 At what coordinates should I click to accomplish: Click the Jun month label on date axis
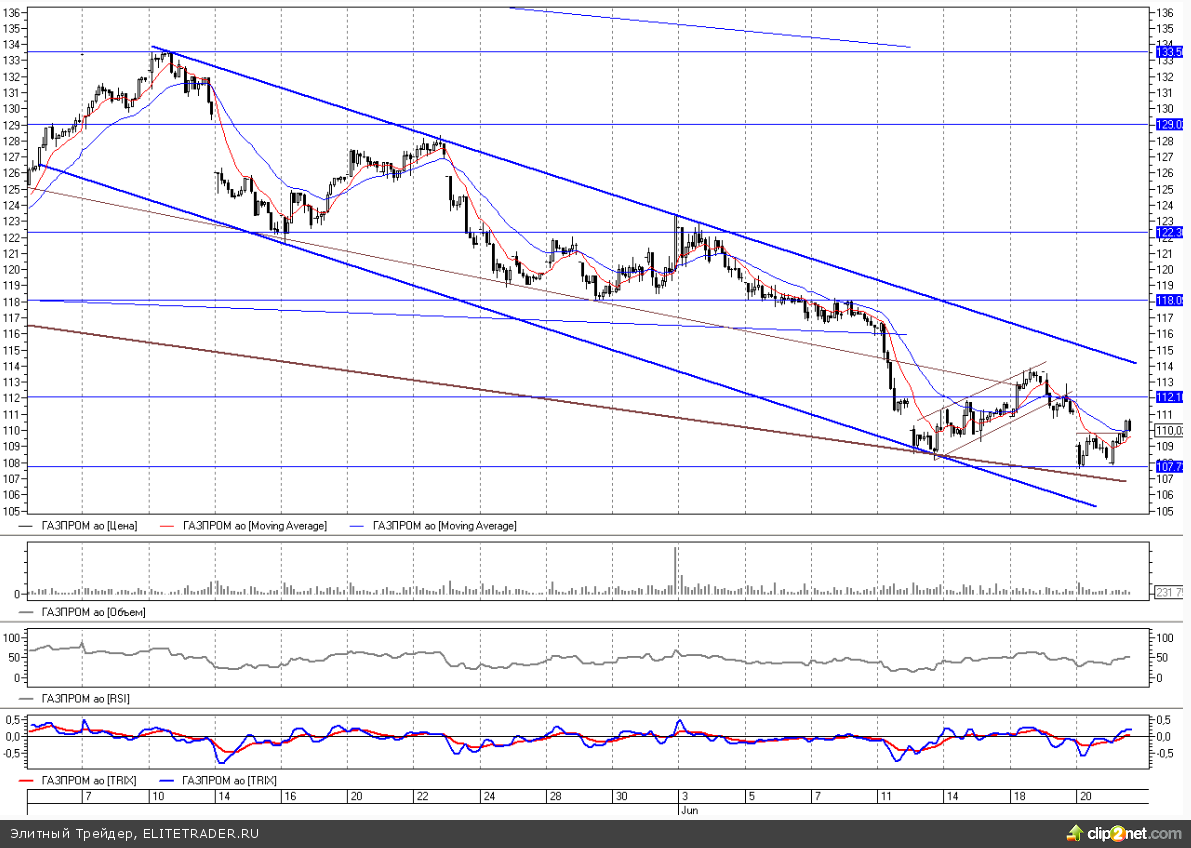point(689,810)
